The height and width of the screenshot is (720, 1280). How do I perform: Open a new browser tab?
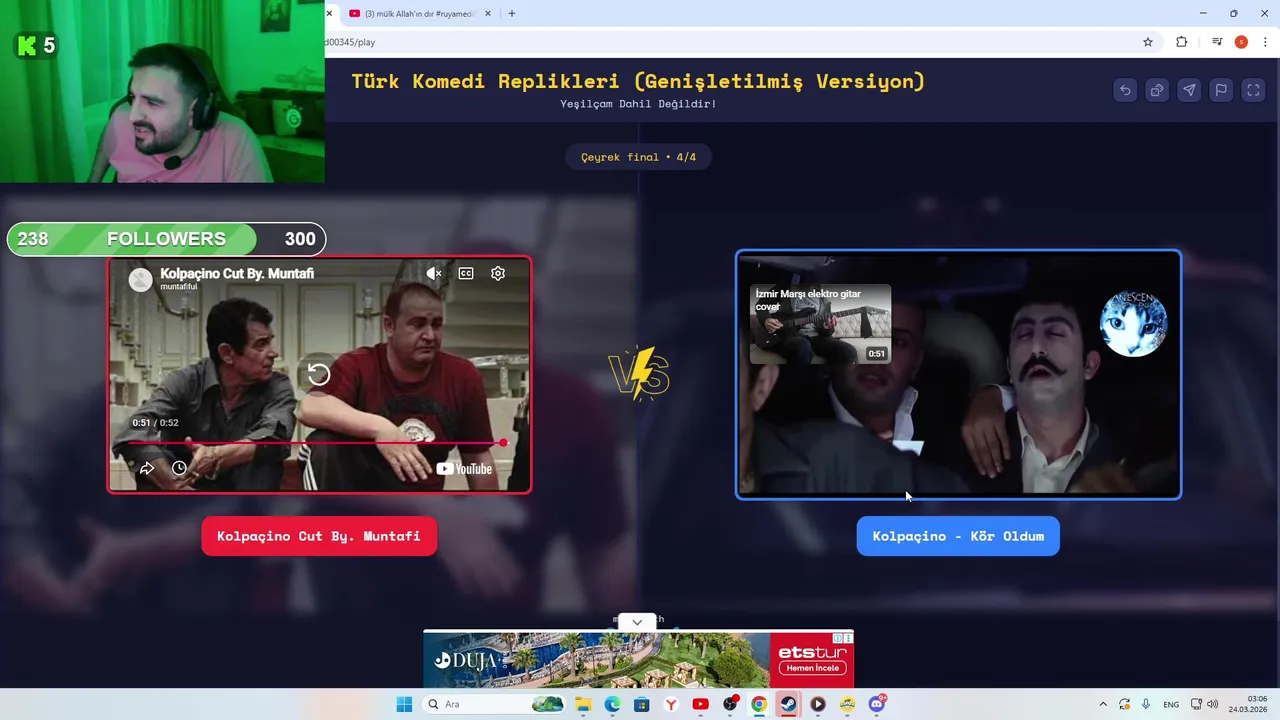tap(512, 14)
